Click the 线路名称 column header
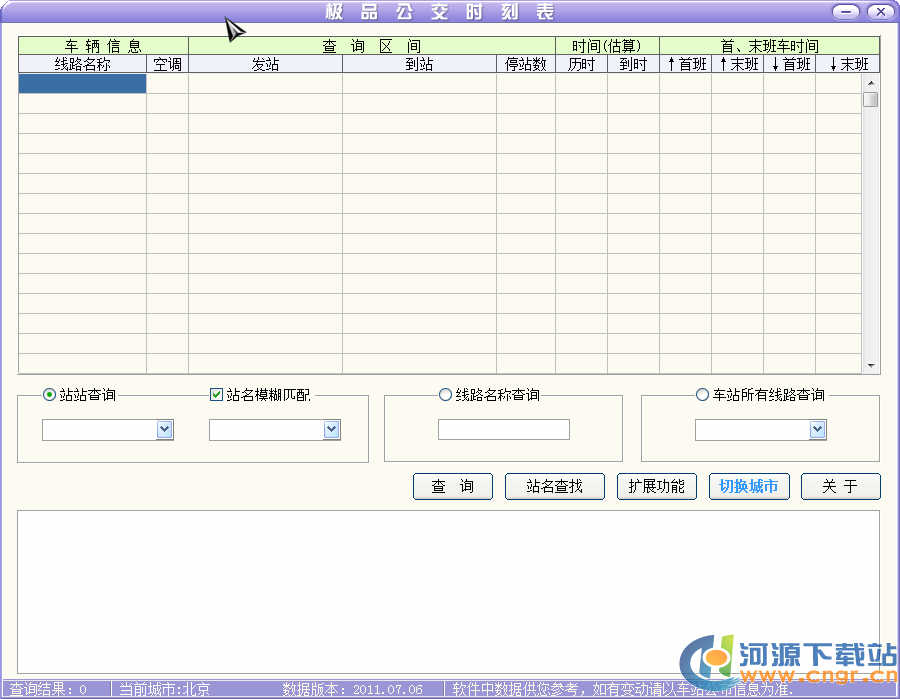The width and height of the screenshot is (900, 699). click(82, 64)
